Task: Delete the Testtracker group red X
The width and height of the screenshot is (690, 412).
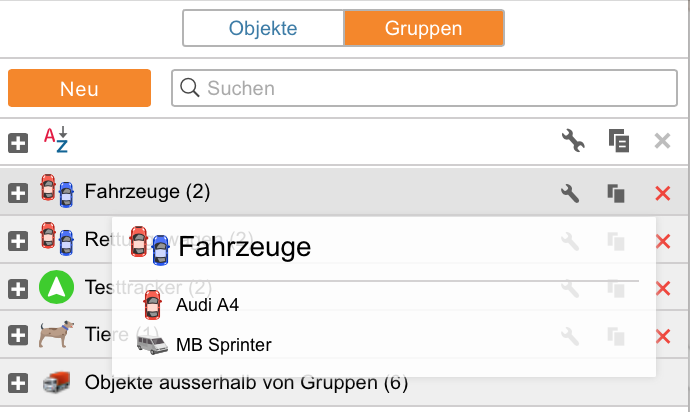Action: pyautogui.click(x=662, y=288)
